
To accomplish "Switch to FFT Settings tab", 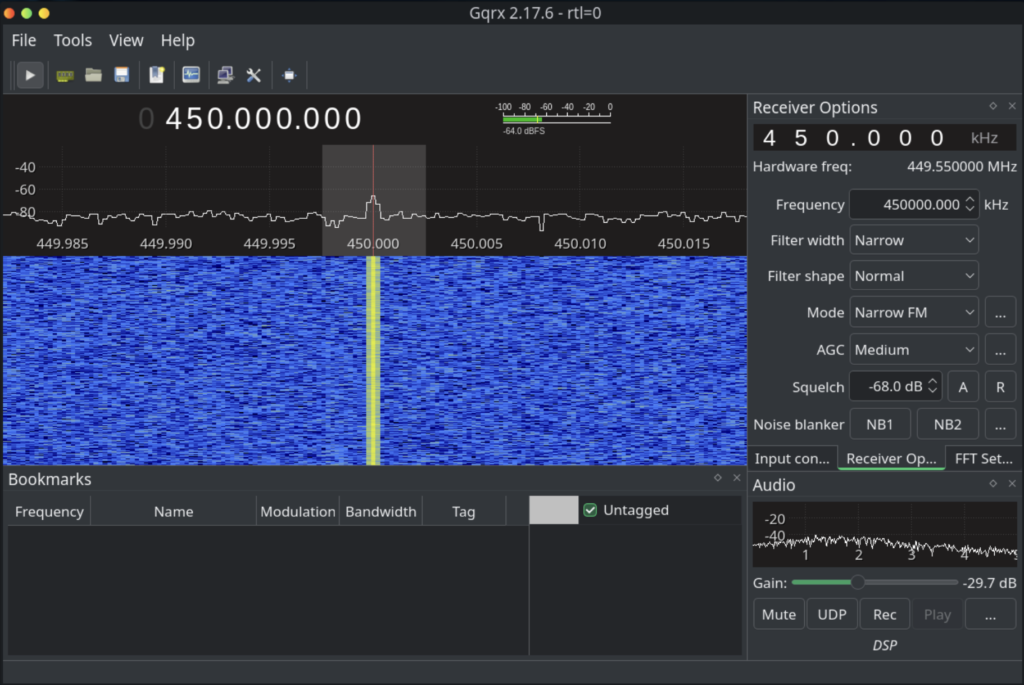I will click(984, 458).
